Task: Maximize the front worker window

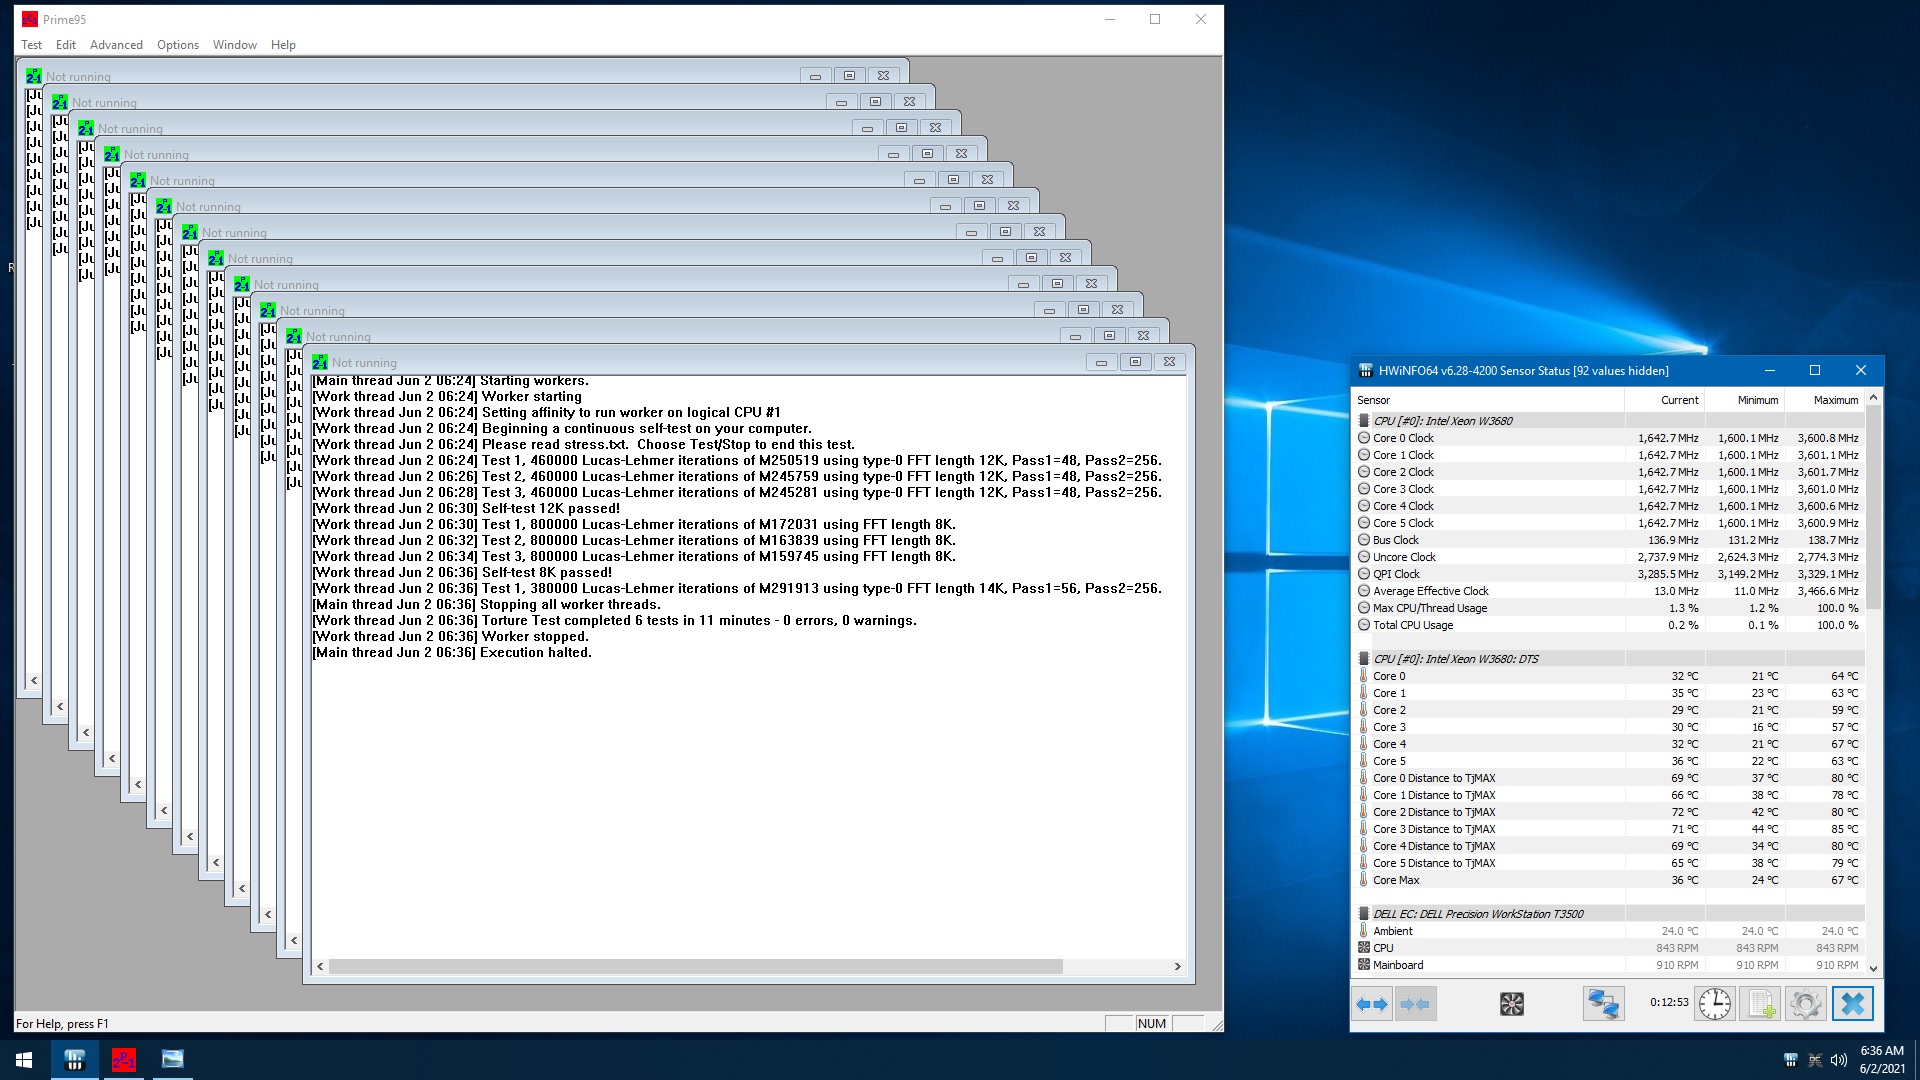Action: coord(1135,362)
